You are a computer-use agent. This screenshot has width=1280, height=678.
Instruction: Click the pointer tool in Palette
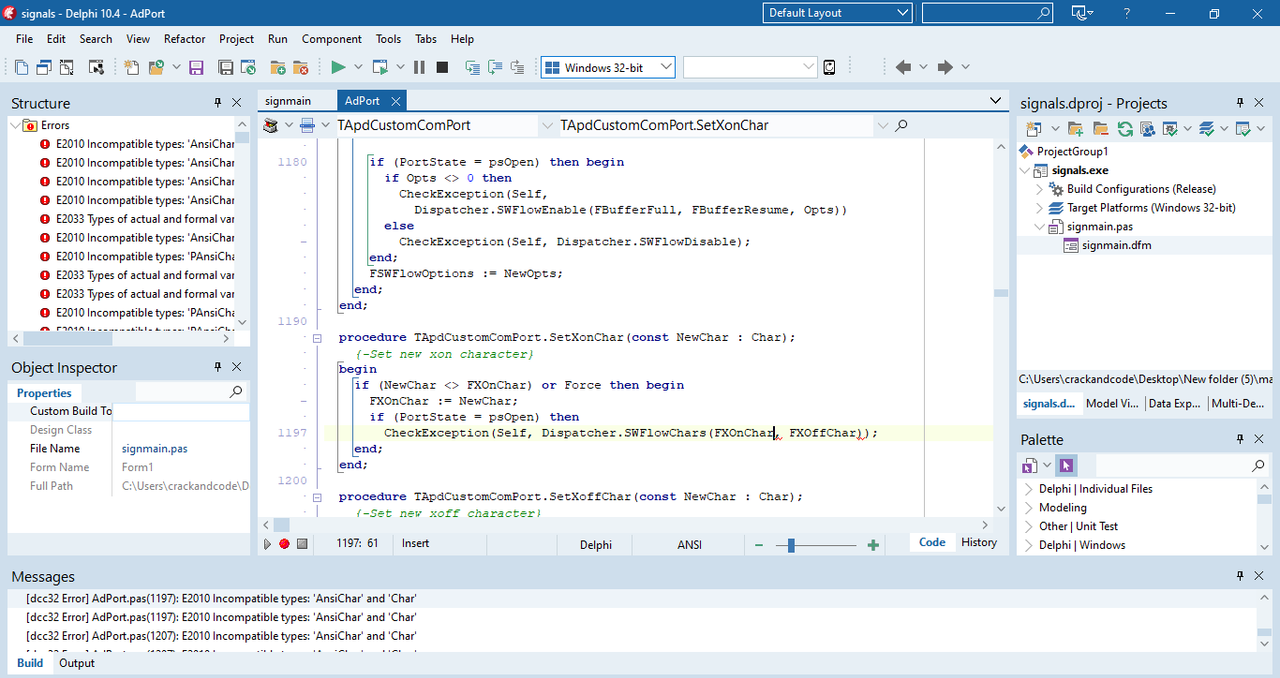pos(1066,466)
